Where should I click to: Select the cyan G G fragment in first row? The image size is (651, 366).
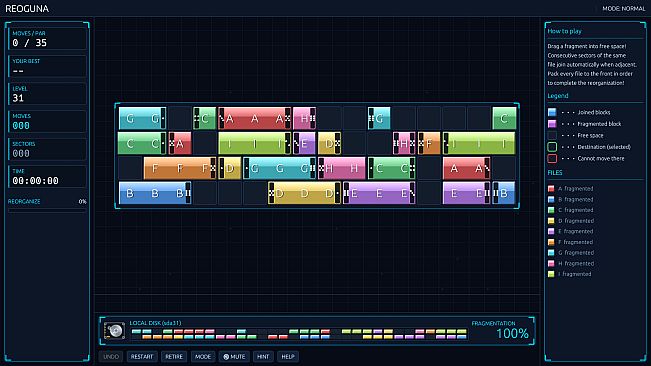(142, 119)
